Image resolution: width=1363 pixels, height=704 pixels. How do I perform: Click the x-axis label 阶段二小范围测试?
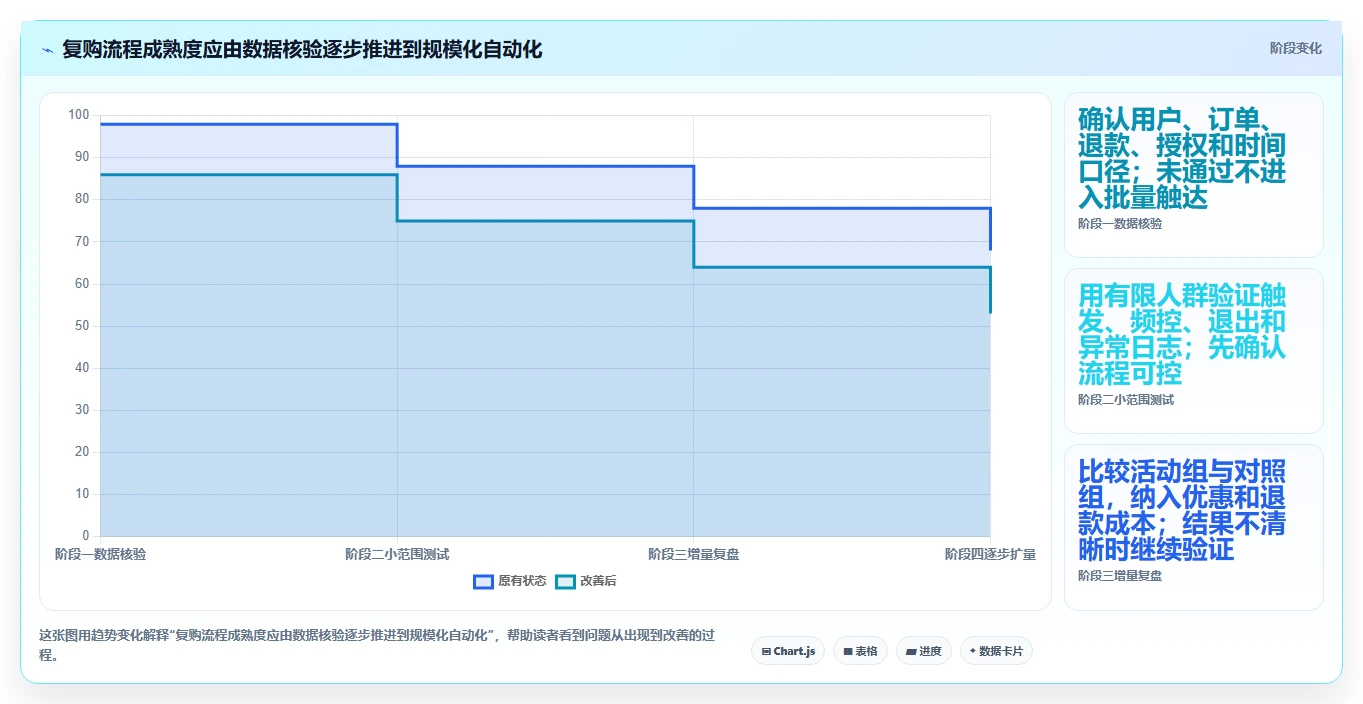click(x=397, y=554)
